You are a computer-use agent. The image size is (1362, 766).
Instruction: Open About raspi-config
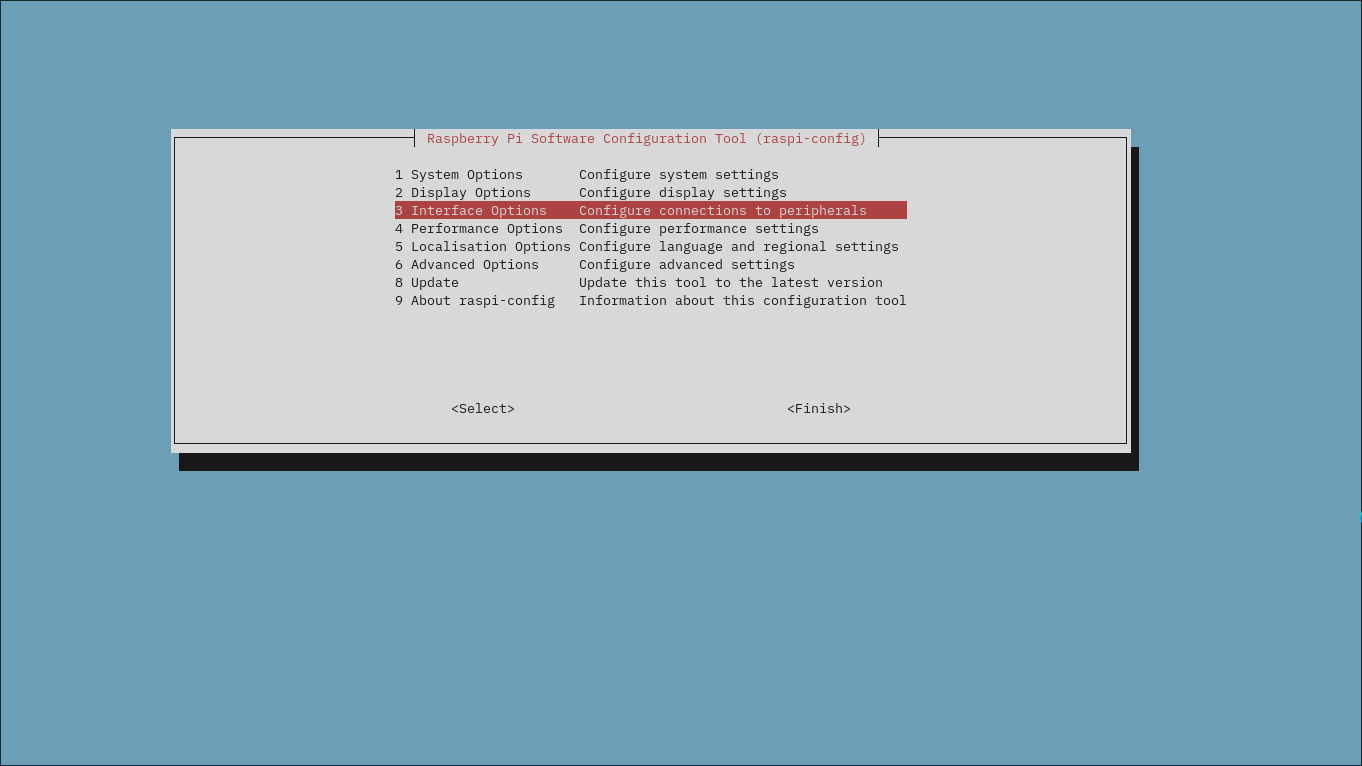[651, 301]
